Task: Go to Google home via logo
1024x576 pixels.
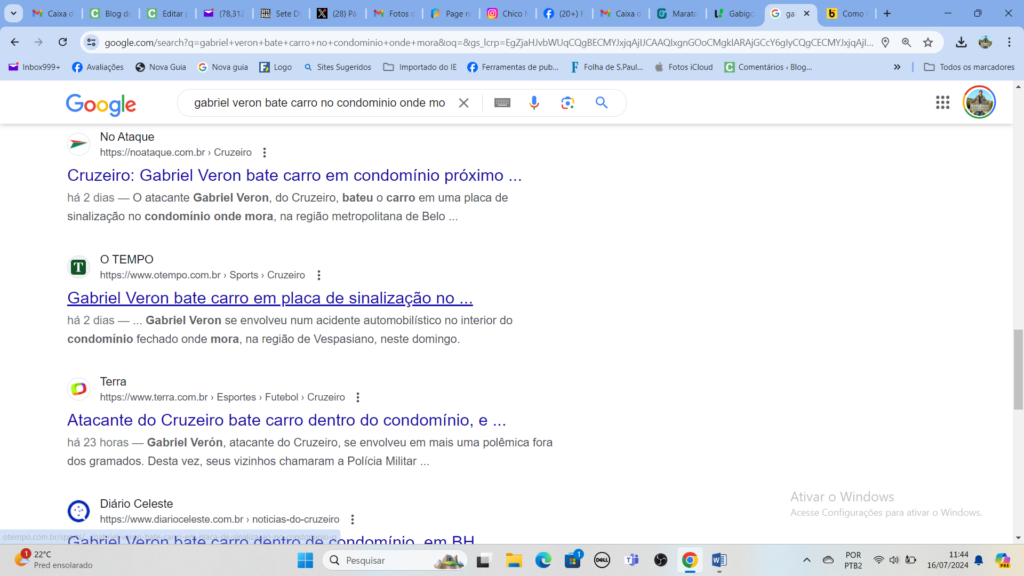Action: (x=101, y=104)
